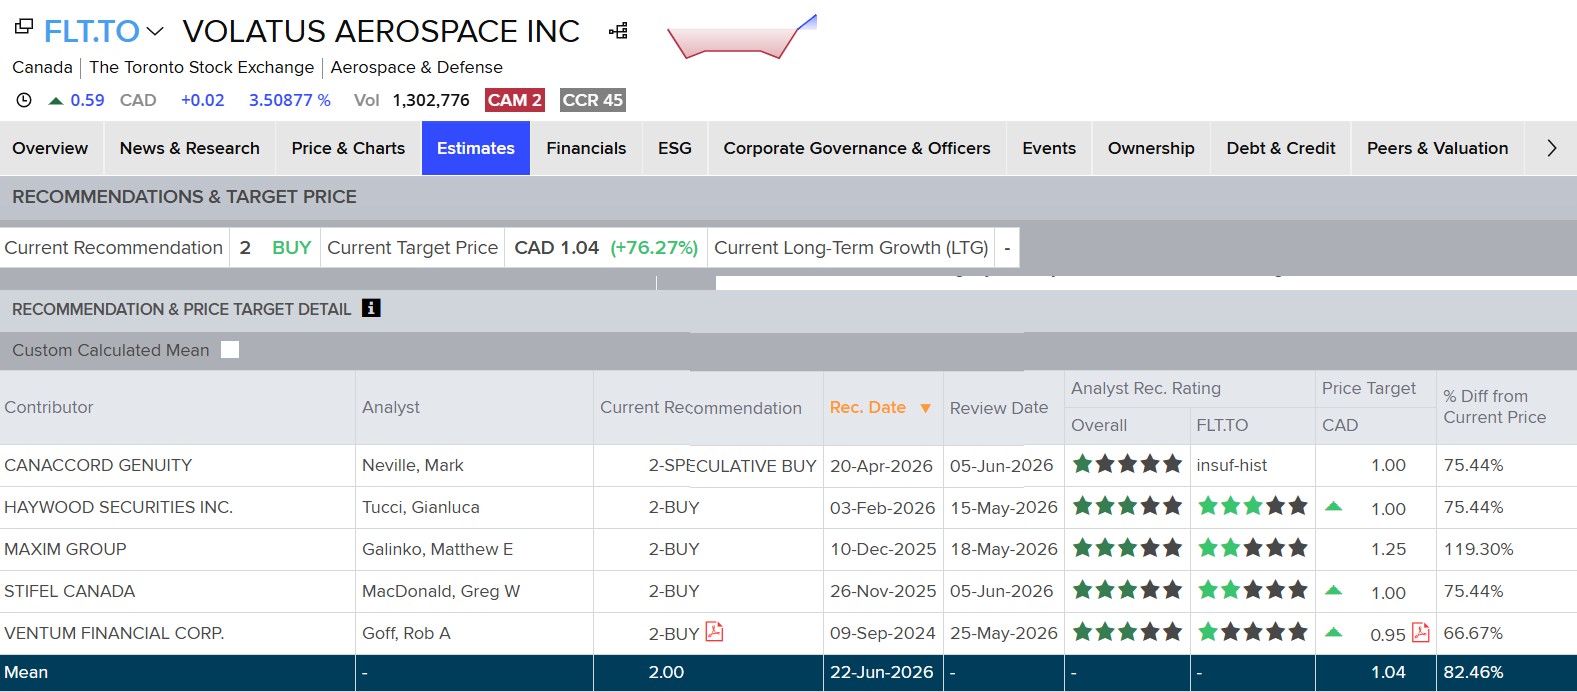This screenshot has height=692, width=1577.
Task: Sort by Rec. Date column header
Action: tap(867, 407)
